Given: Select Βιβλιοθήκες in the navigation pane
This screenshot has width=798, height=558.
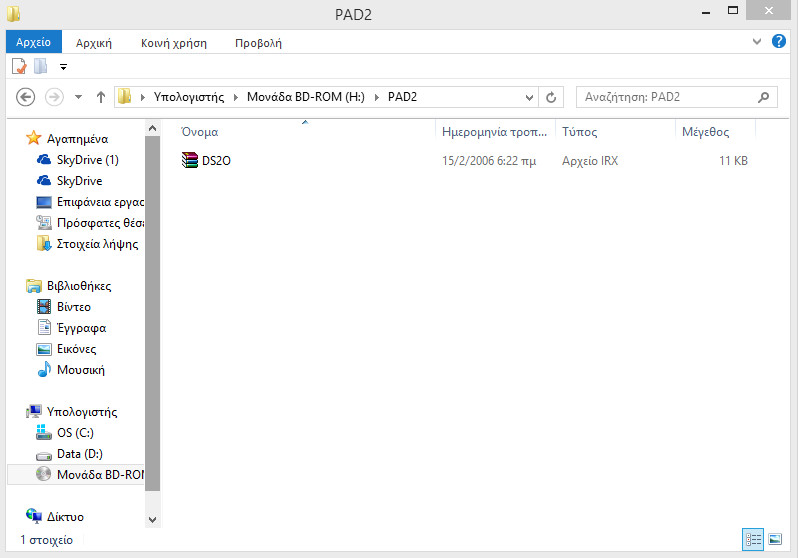Looking at the screenshot, I should pyautogui.click(x=79, y=286).
